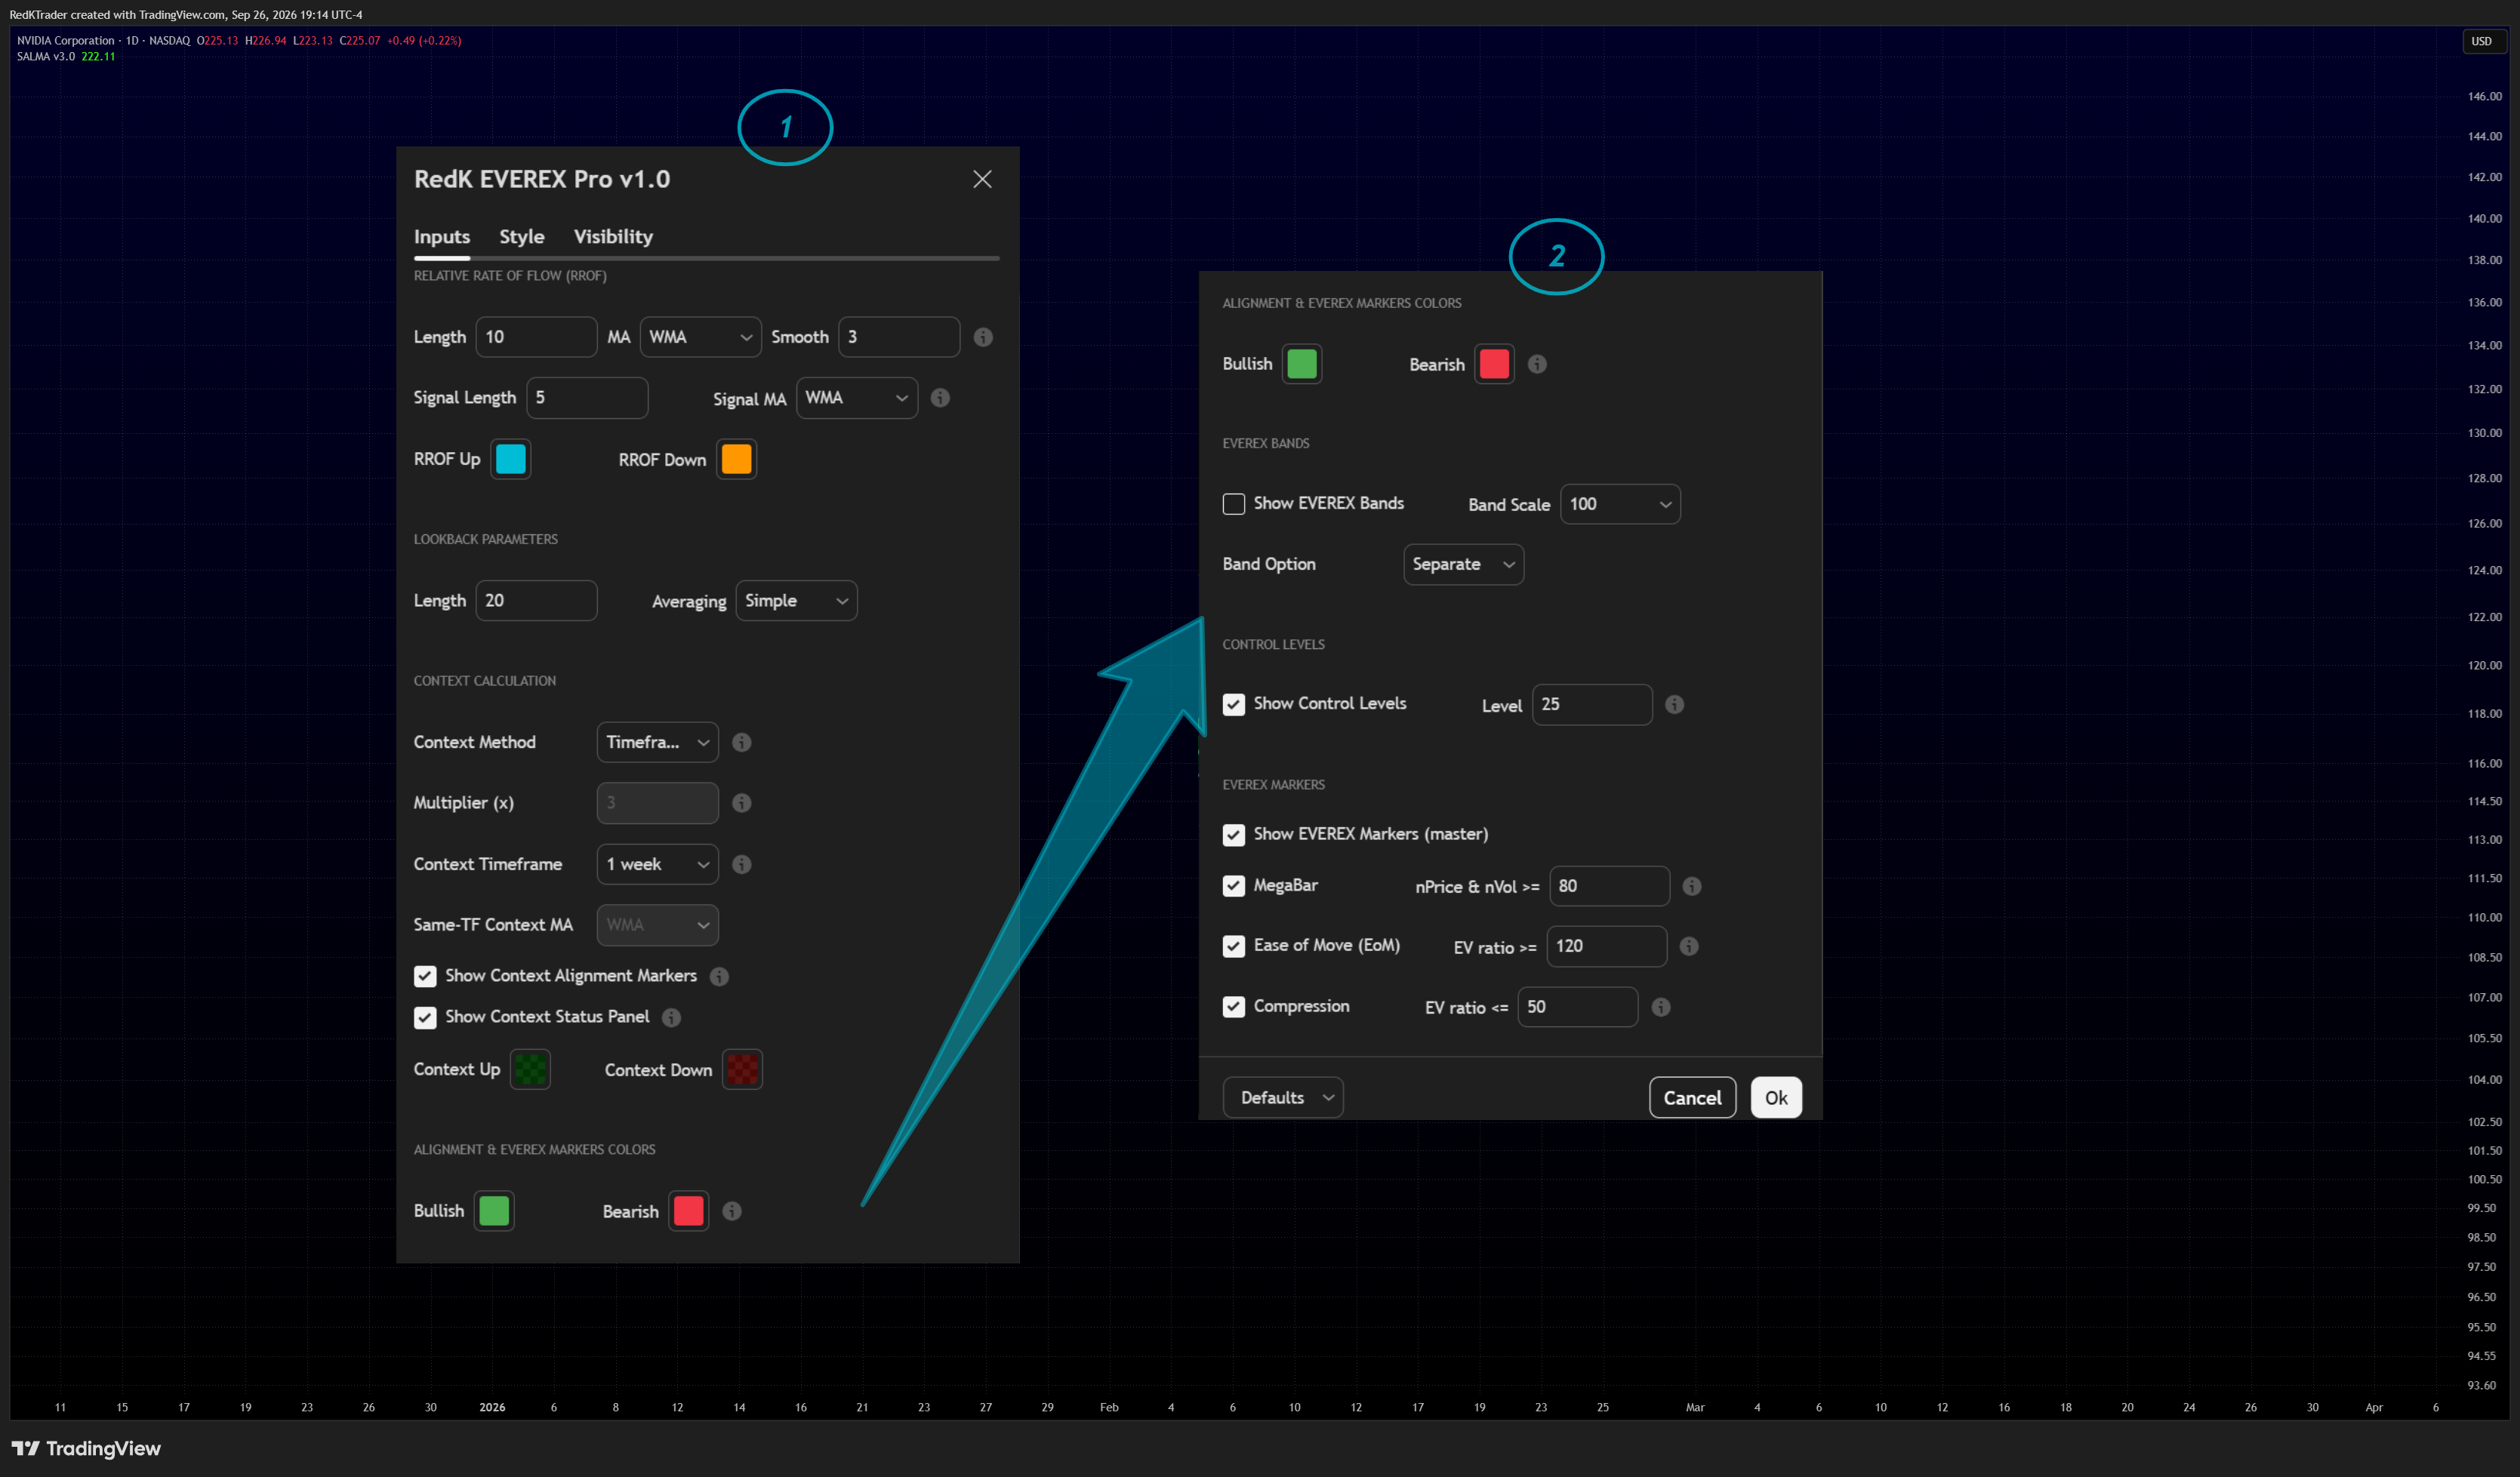Uncheck the MegaBar checkbox
This screenshot has height=1477, width=2520.
[x=1234, y=886]
